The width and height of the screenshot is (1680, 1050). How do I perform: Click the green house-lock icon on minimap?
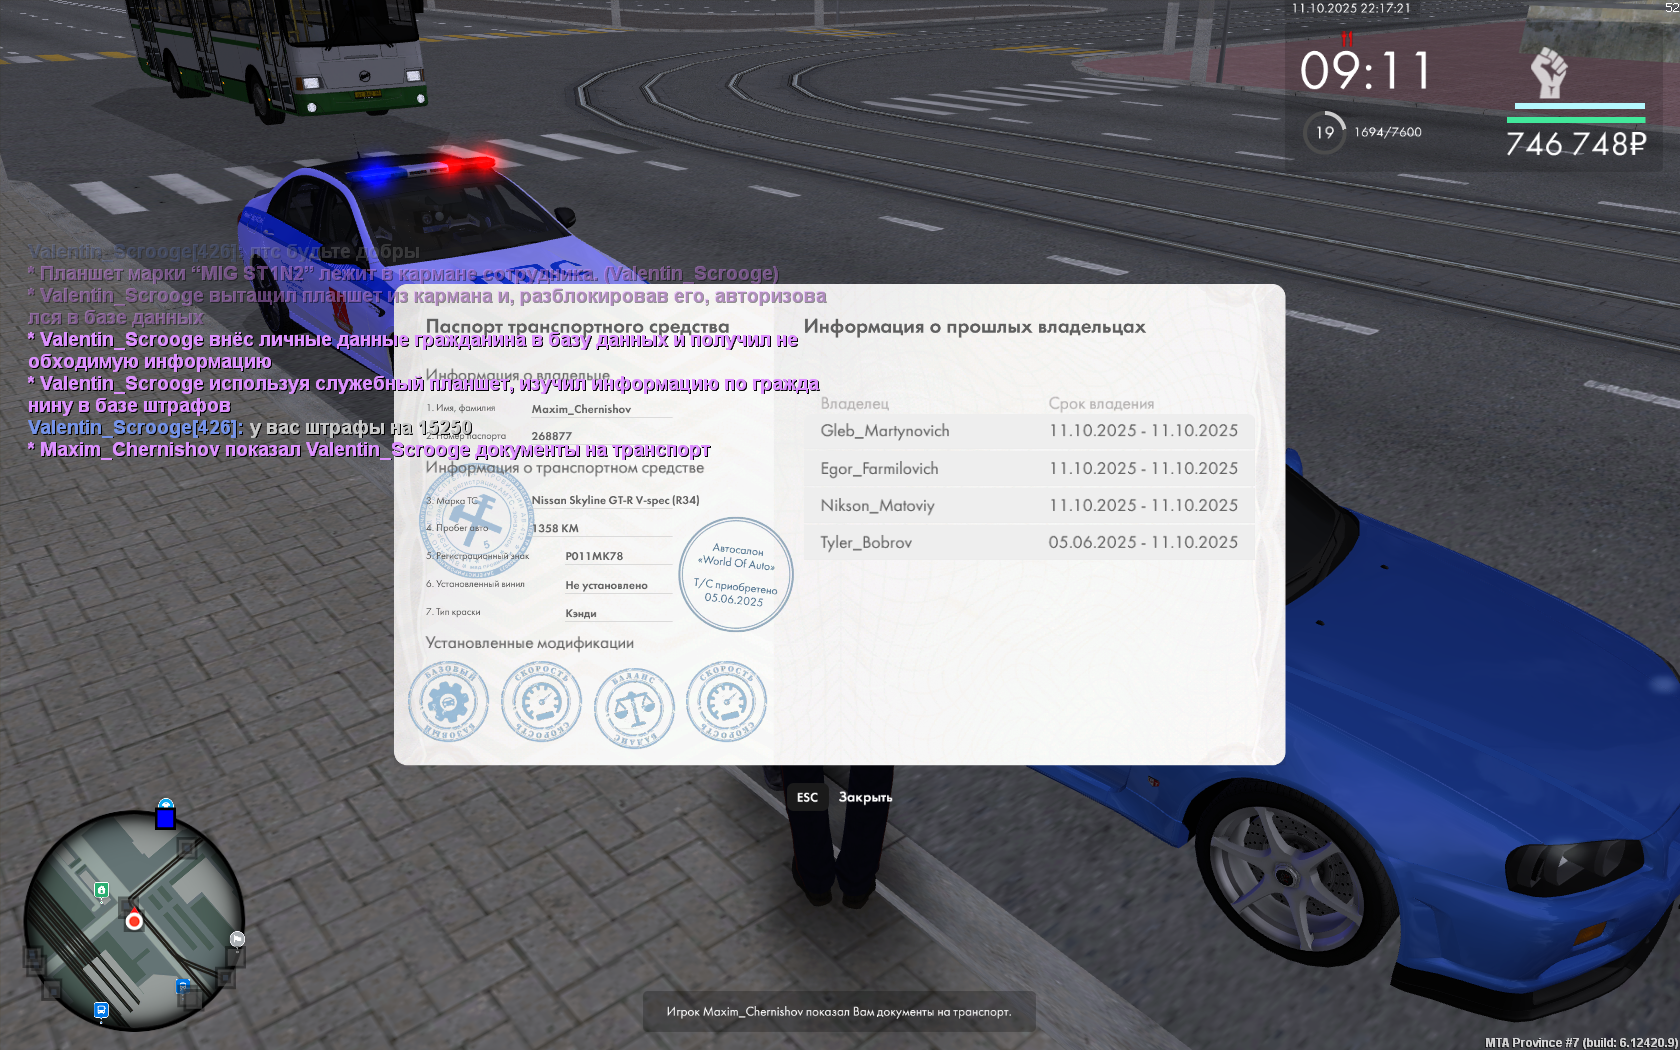click(101, 890)
